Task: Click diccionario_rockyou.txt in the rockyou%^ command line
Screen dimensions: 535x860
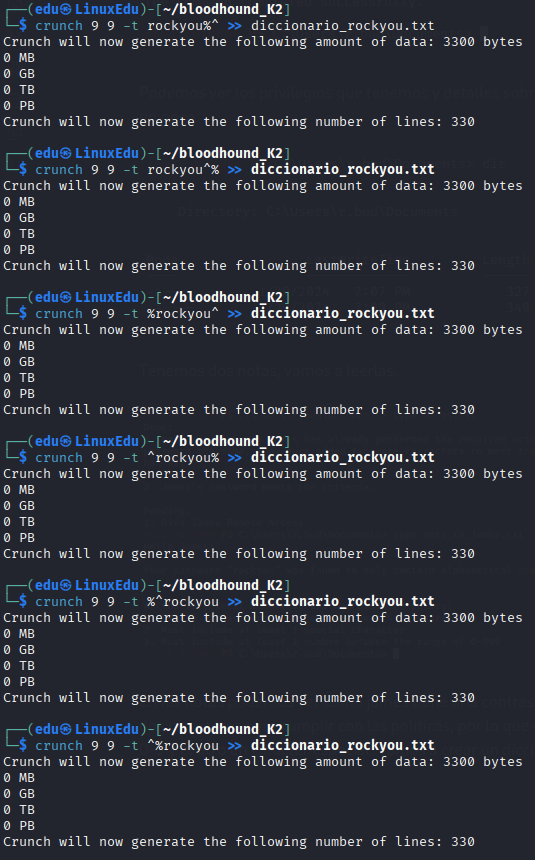Action: coord(342,26)
